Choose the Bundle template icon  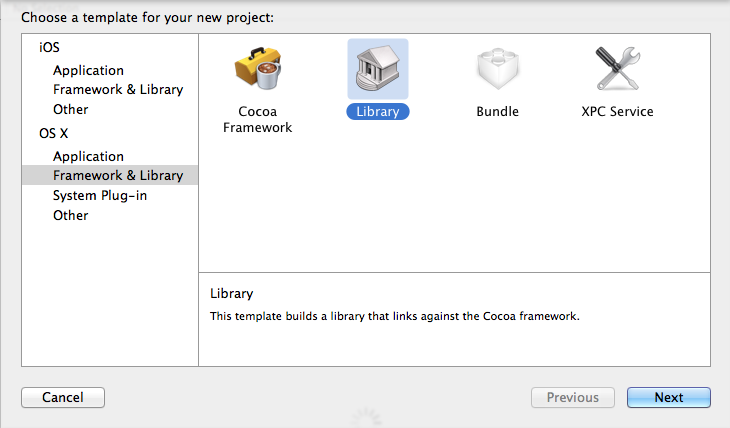pos(497,68)
